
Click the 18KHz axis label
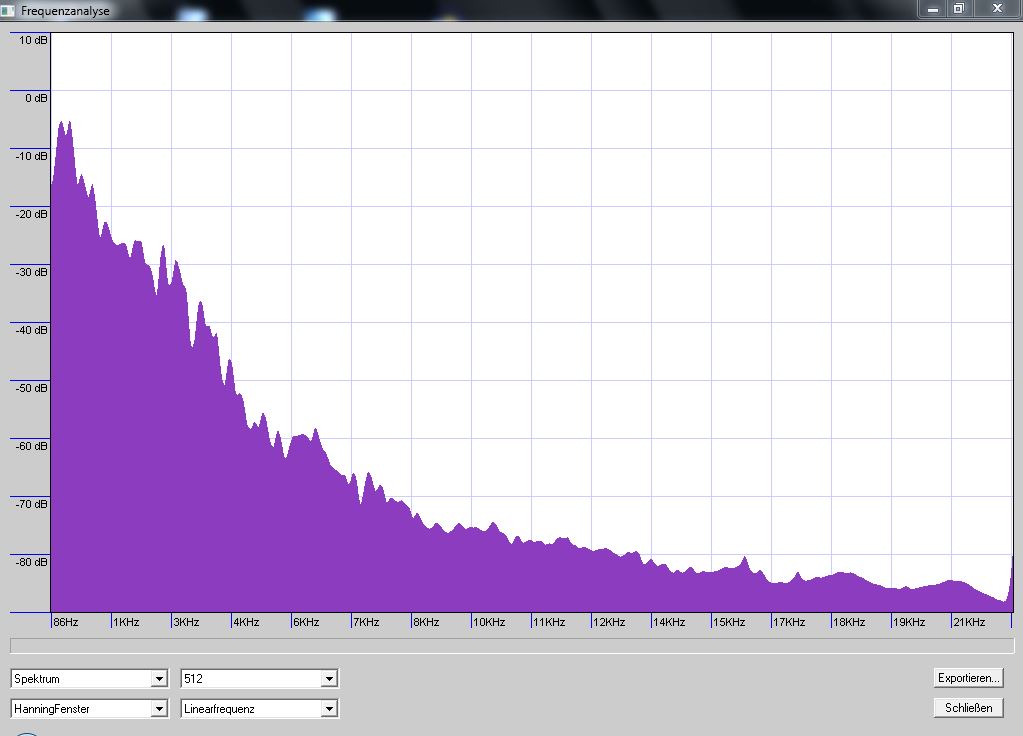[849, 622]
